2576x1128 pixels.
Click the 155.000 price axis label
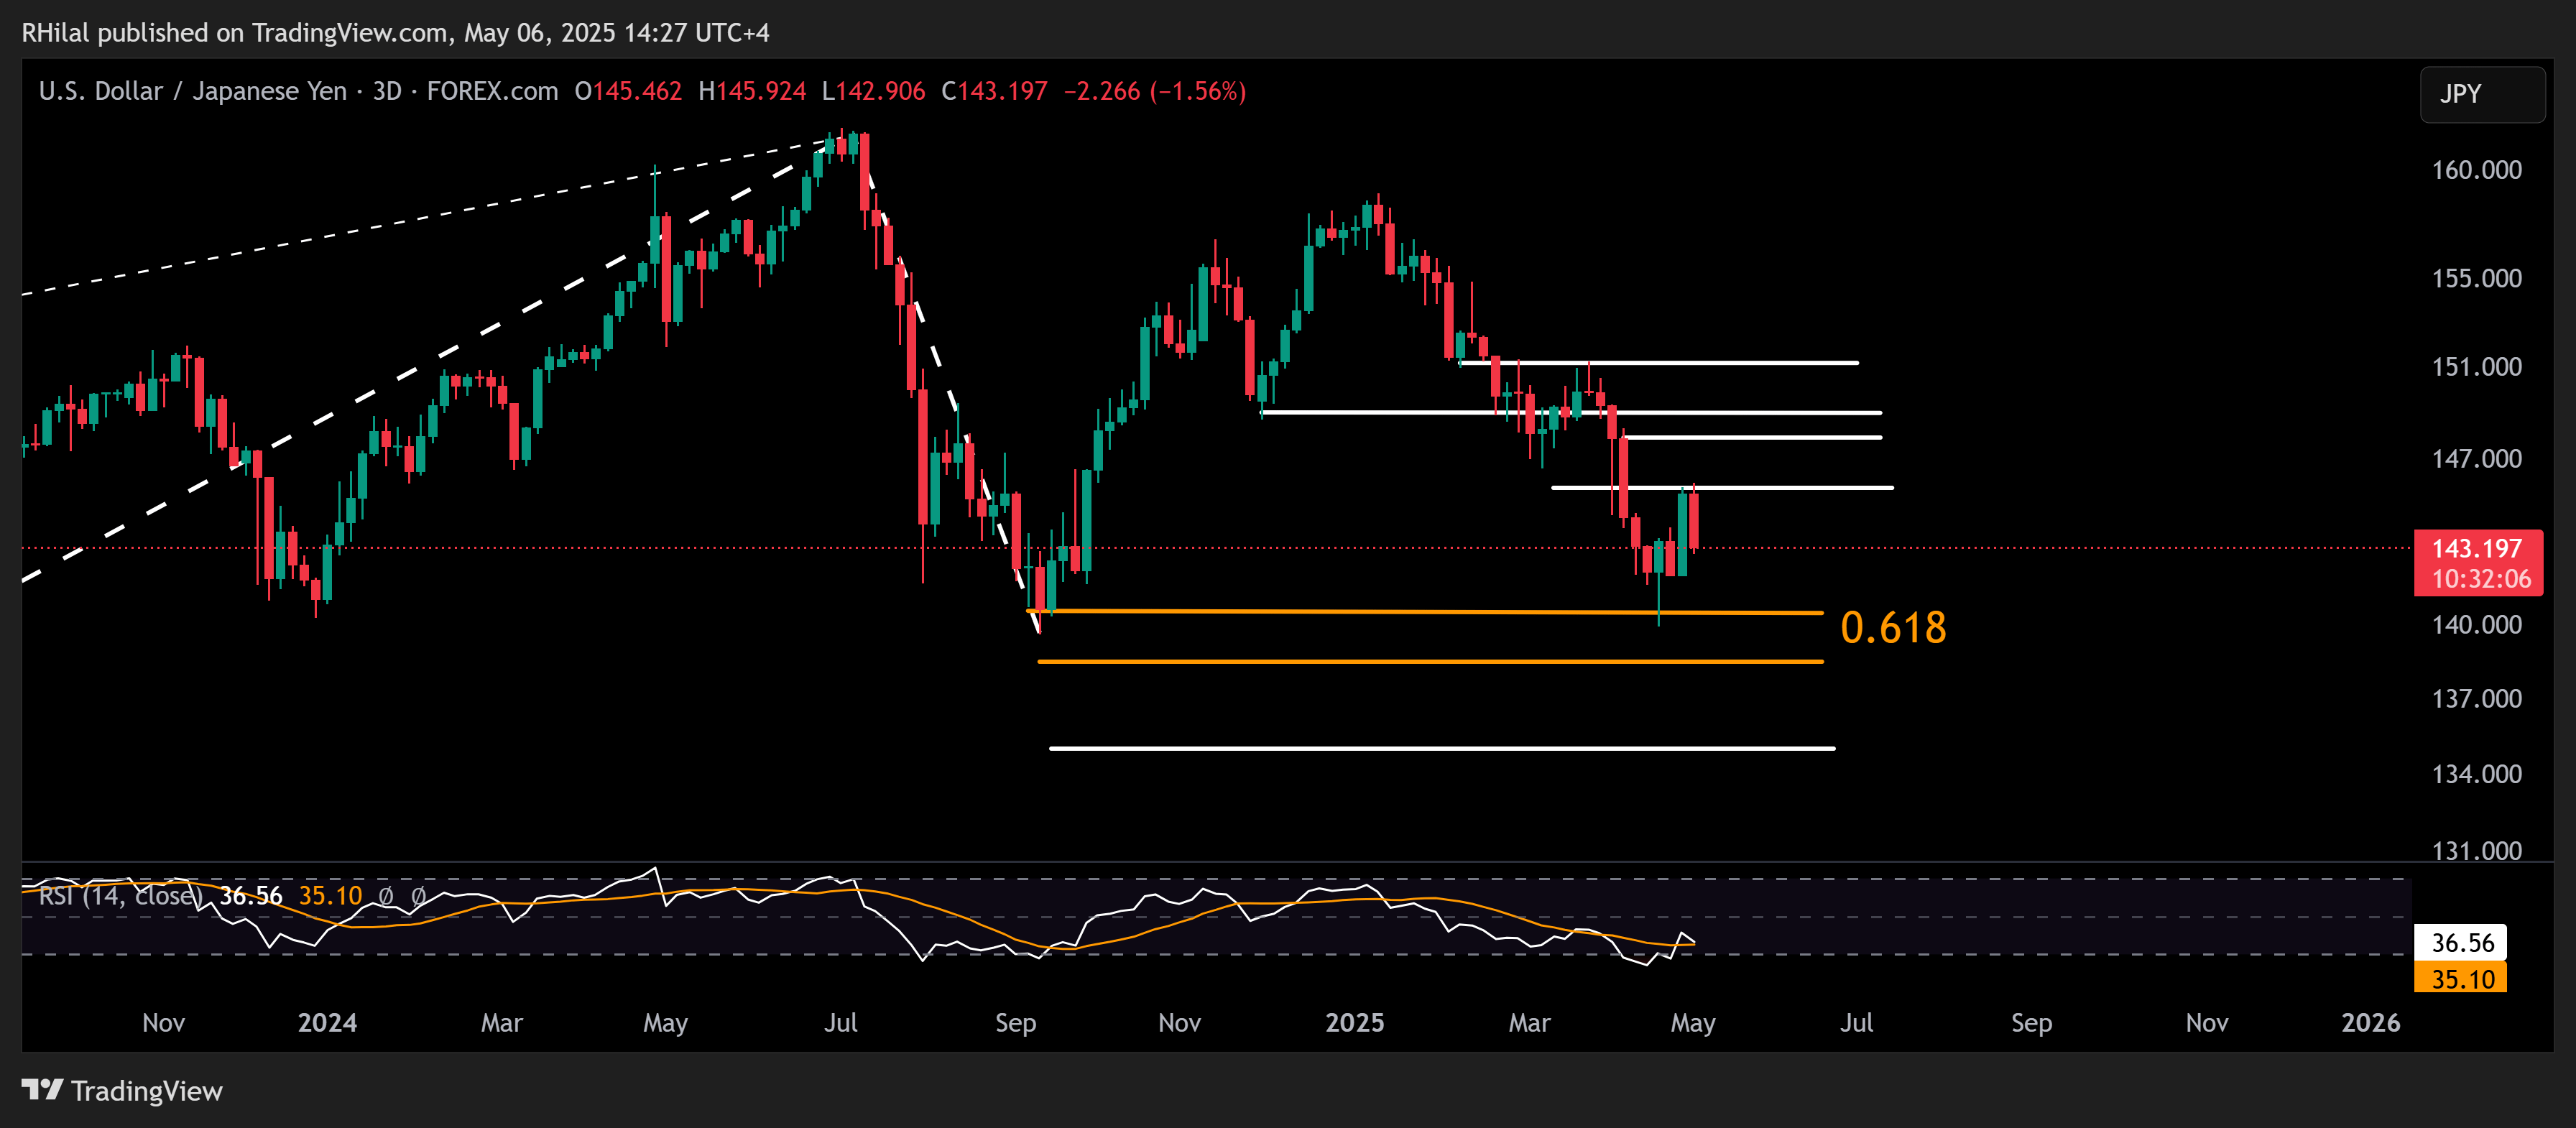pyautogui.click(x=2476, y=278)
